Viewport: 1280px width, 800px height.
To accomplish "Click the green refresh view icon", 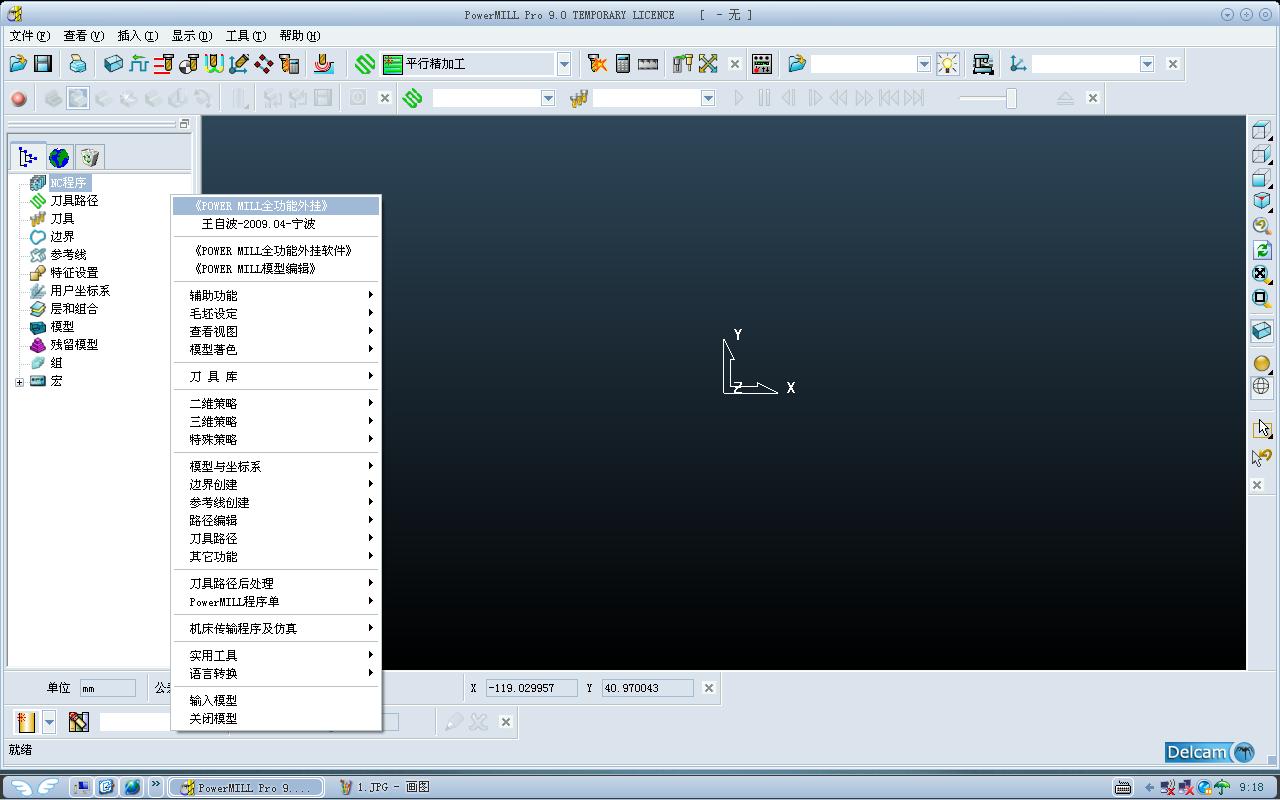I will click(x=1261, y=250).
